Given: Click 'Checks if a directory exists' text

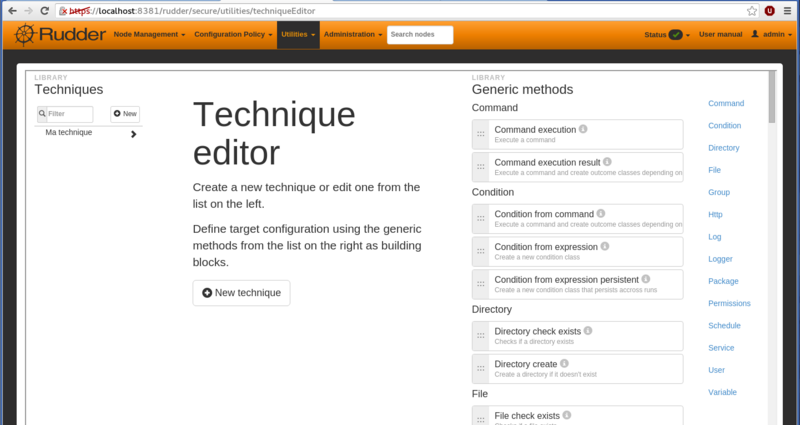Looking at the screenshot, I should (x=534, y=342).
